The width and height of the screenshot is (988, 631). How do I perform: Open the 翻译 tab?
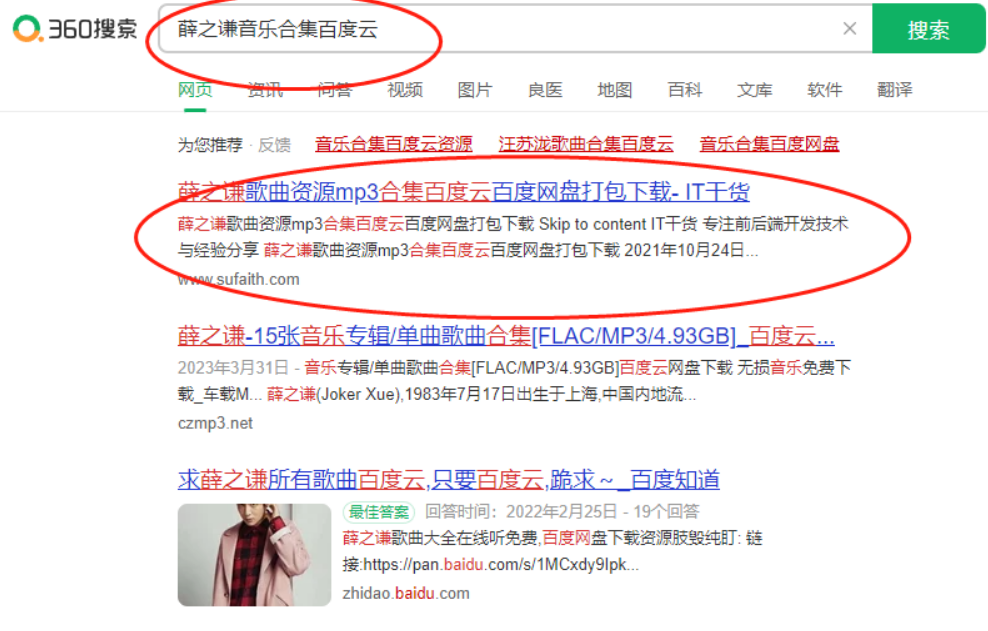click(x=894, y=90)
